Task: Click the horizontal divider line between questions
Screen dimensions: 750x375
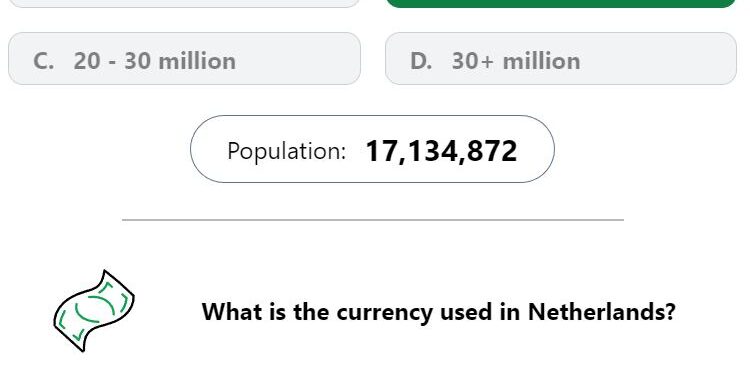Action: (373, 220)
